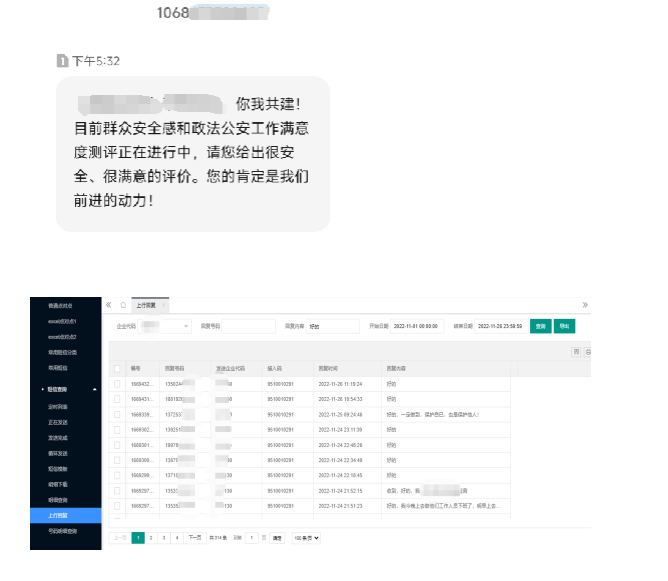Check the row replied at 2022-11-24 23:11:39
Viewport: 668px width, 581px height.
click(x=117, y=430)
